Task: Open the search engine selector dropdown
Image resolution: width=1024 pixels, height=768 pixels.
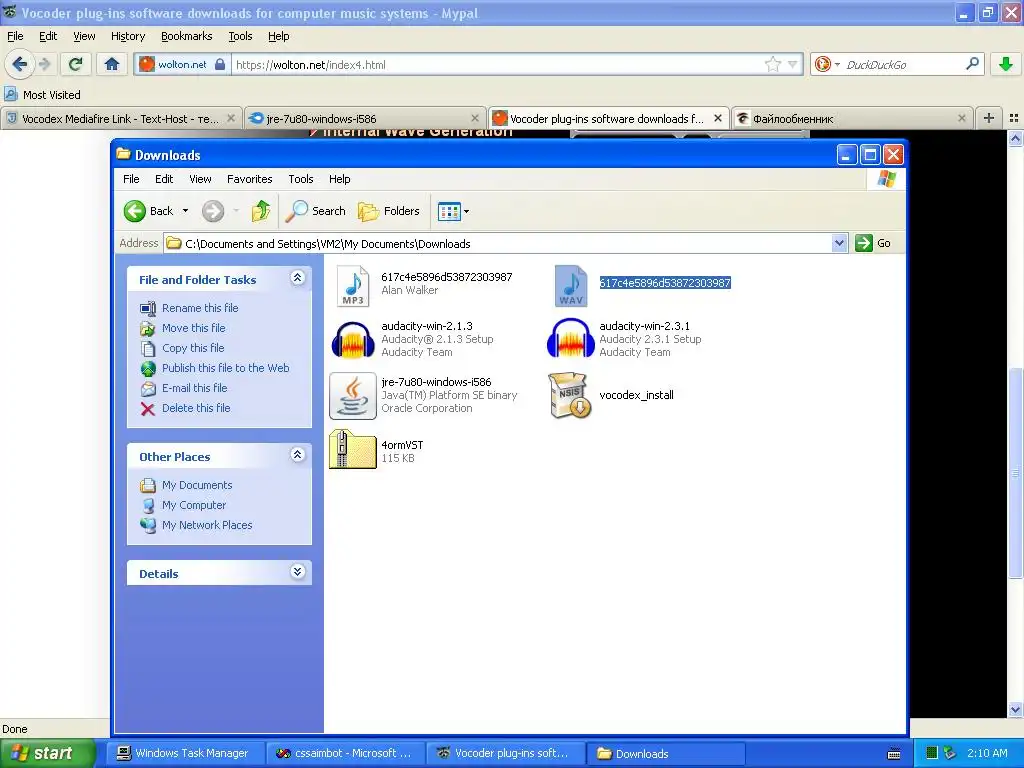Action: tap(826, 64)
